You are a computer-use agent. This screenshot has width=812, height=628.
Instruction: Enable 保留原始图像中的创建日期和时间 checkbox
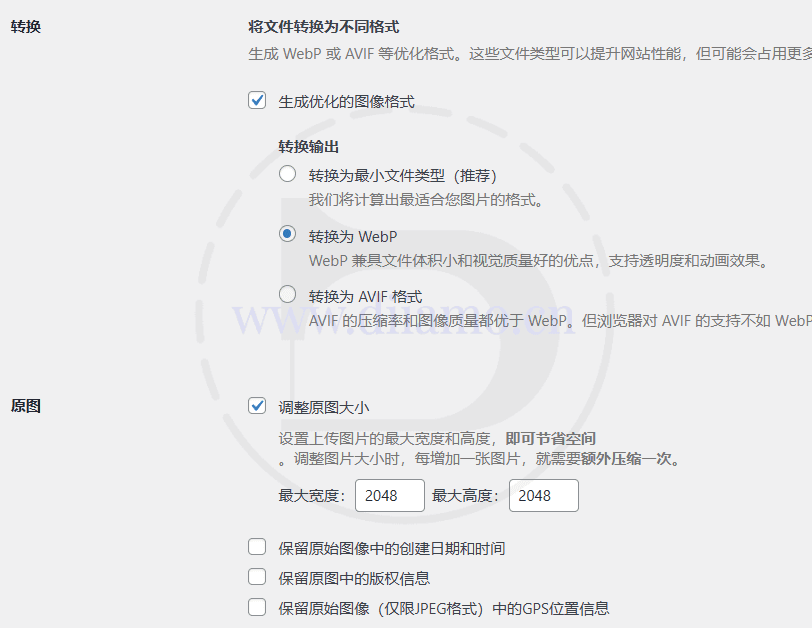(257, 547)
